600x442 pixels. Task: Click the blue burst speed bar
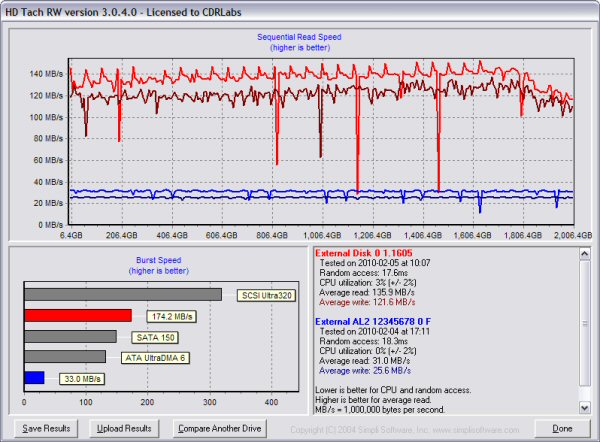[x=34, y=377]
